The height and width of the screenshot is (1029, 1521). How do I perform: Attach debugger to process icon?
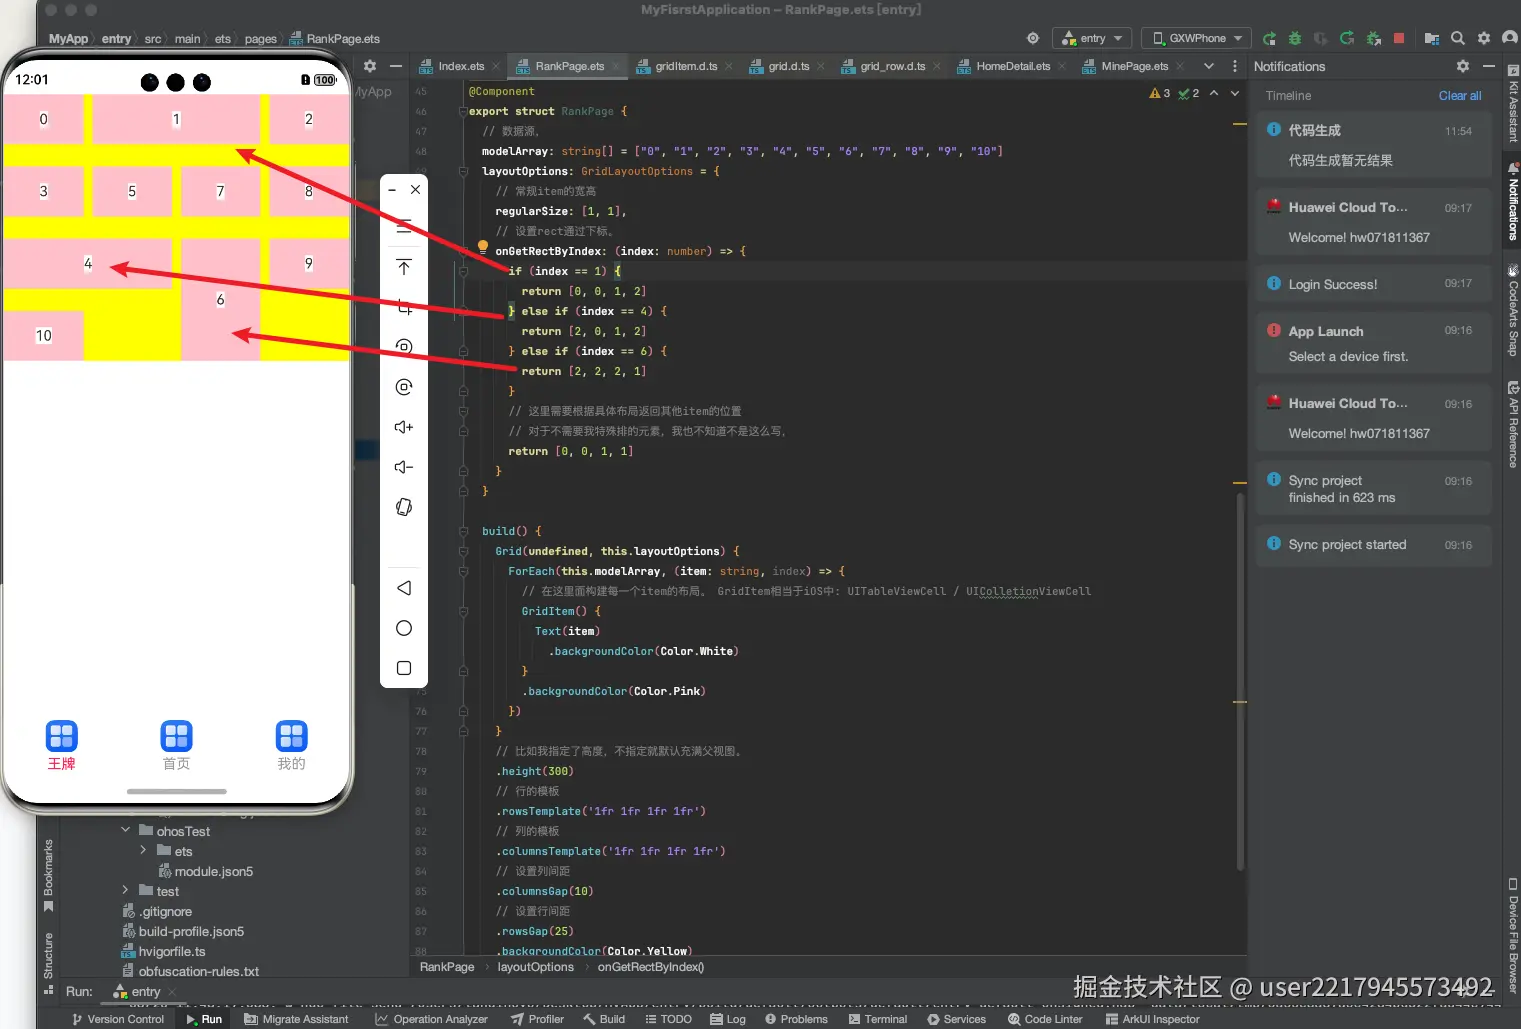coord(1373,38)
